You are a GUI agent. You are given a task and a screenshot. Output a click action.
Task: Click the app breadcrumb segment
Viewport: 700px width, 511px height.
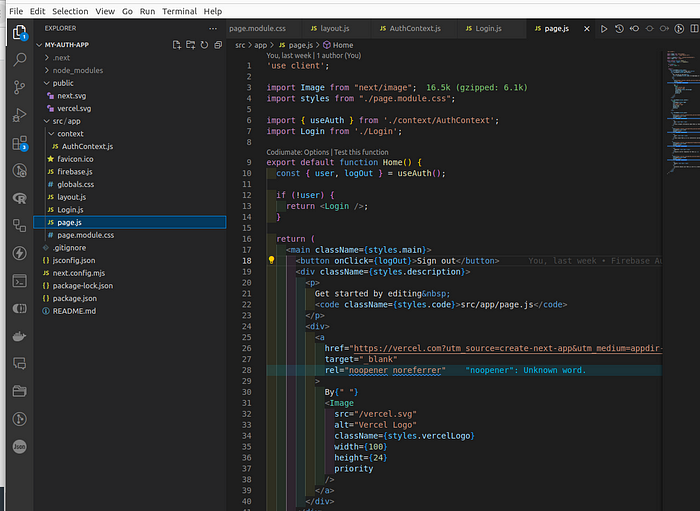[260, 45]
